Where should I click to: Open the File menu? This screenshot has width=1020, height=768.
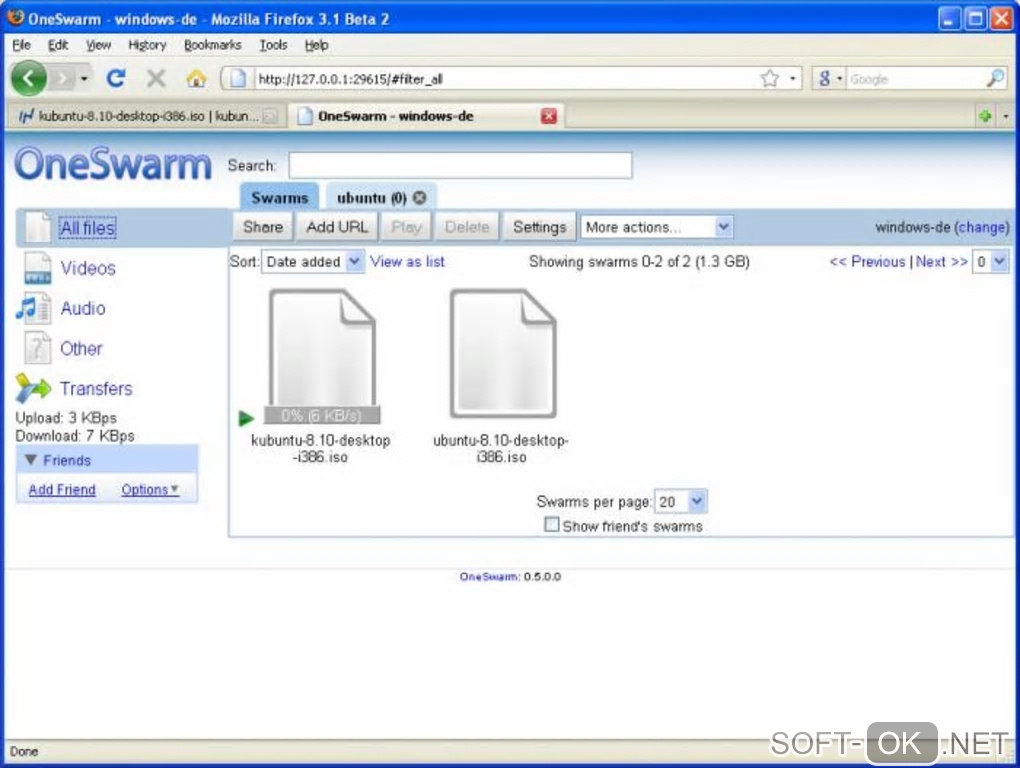21,45
